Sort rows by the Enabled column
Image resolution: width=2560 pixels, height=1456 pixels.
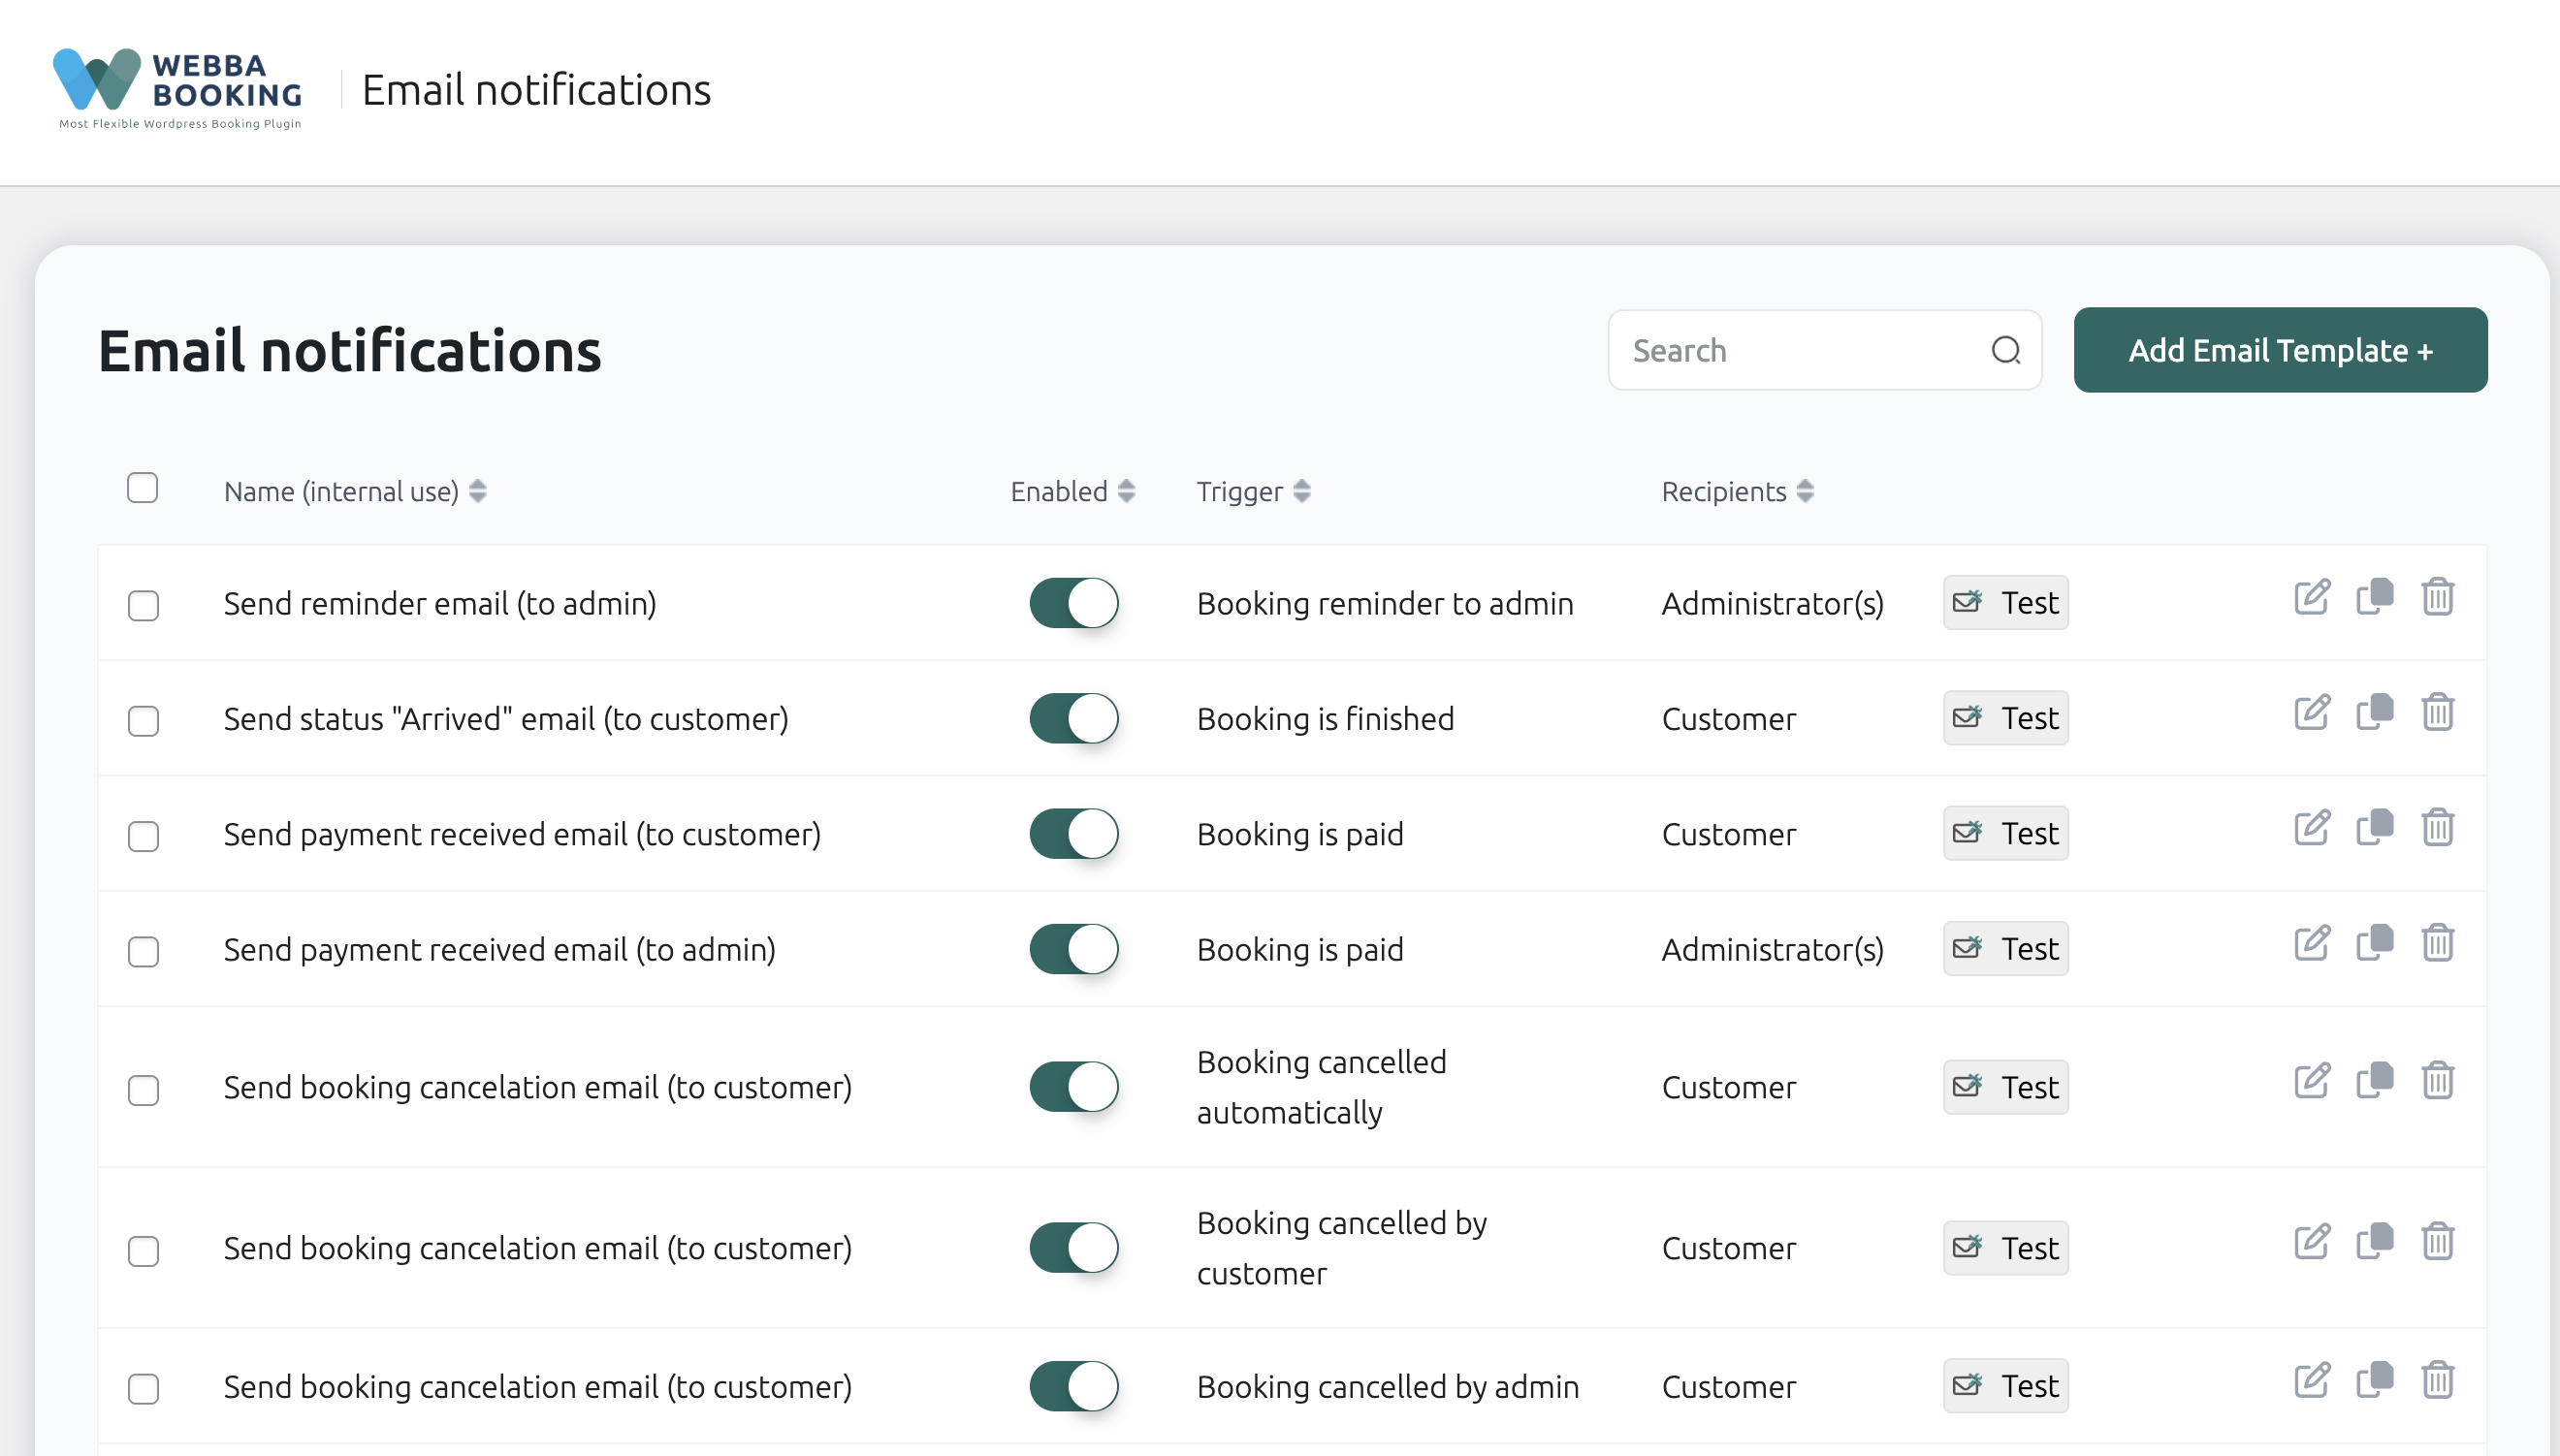click(1126, 491)
